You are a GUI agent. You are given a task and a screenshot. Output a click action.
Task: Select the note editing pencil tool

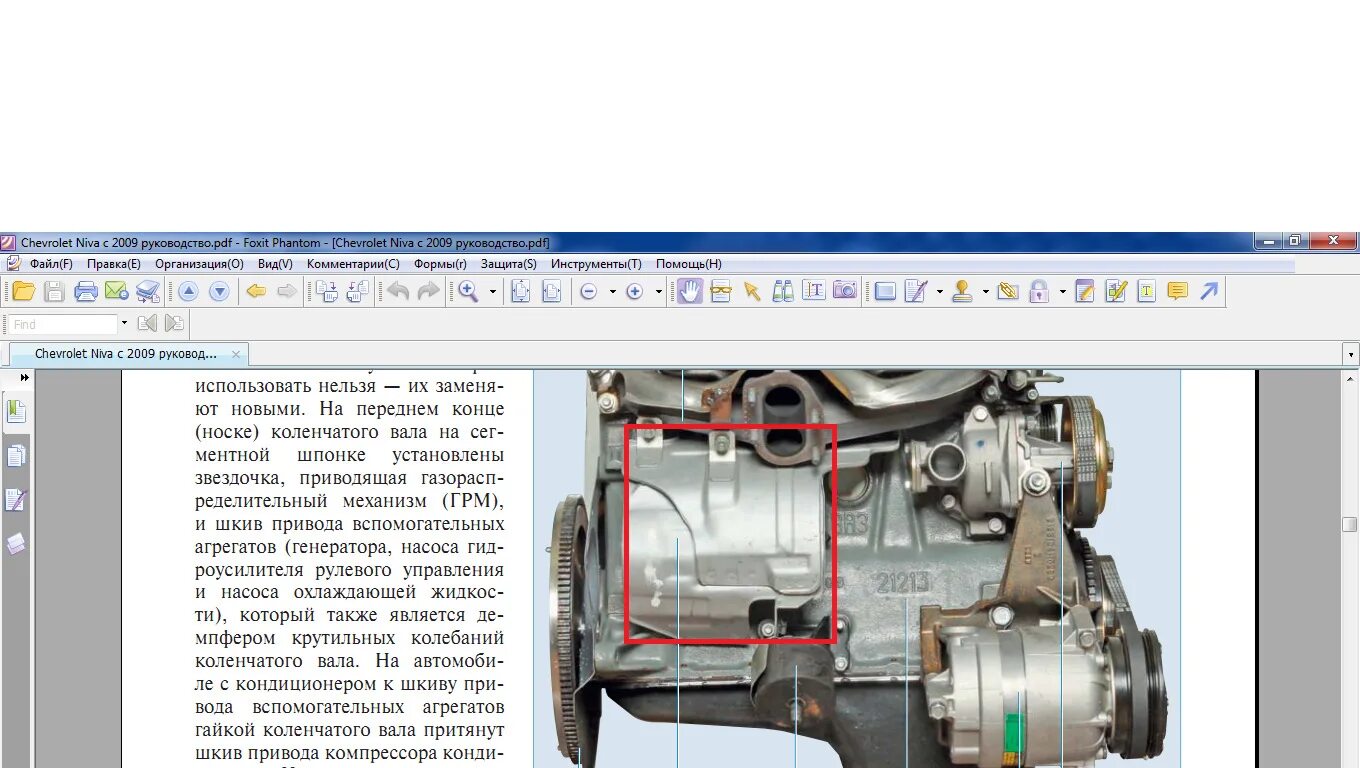click(x=1085, y=291)
